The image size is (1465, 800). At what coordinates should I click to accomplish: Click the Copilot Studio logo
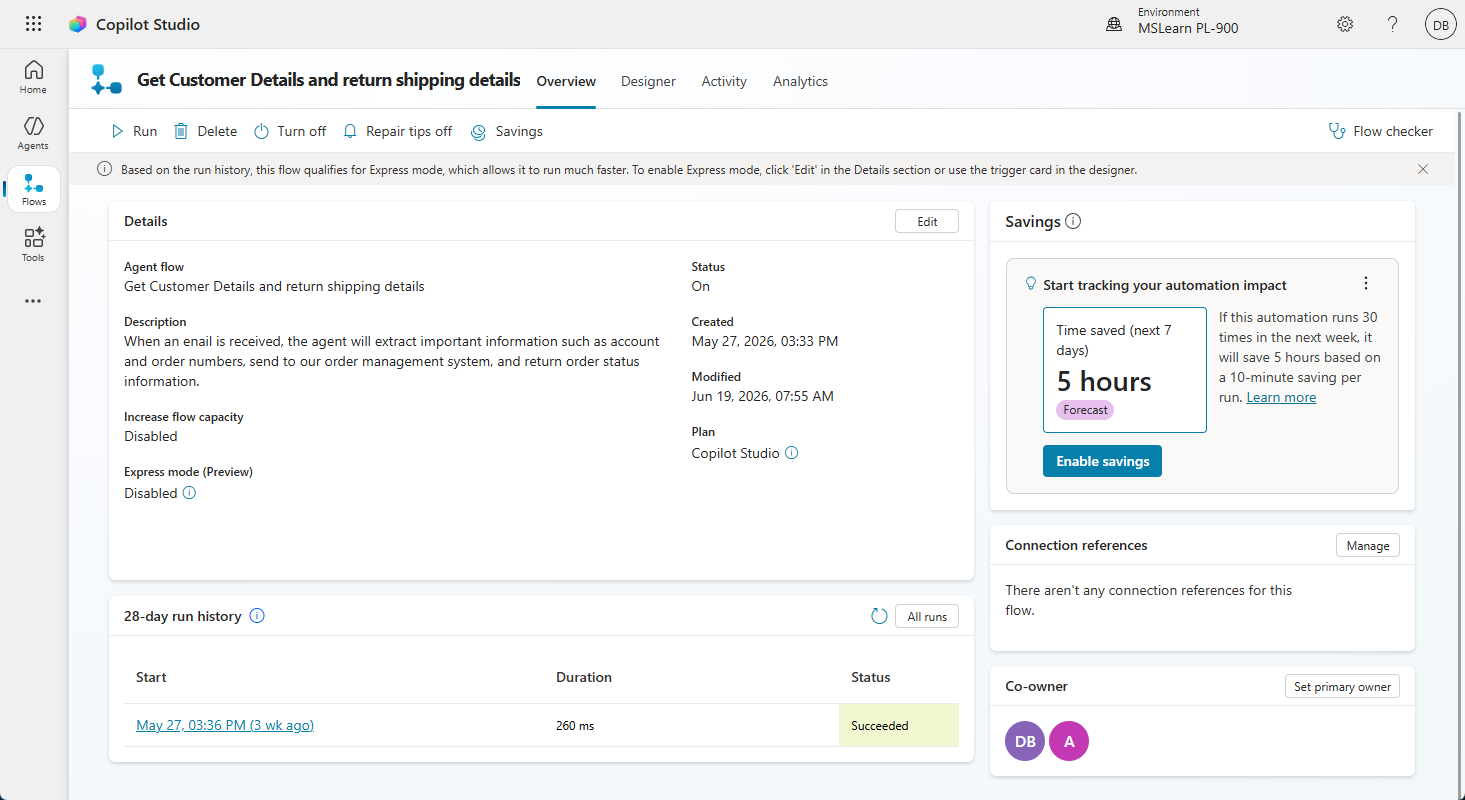pos(77,24)
